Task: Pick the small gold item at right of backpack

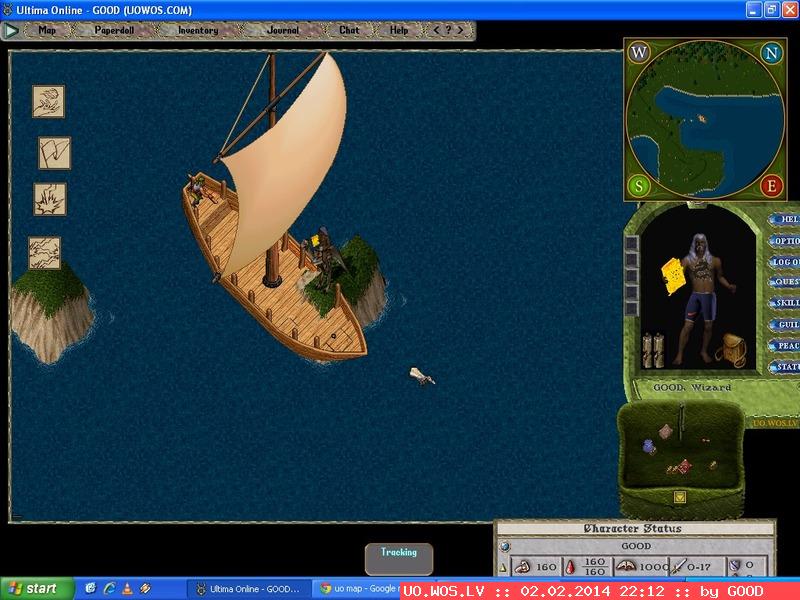Action: [713, 465]
